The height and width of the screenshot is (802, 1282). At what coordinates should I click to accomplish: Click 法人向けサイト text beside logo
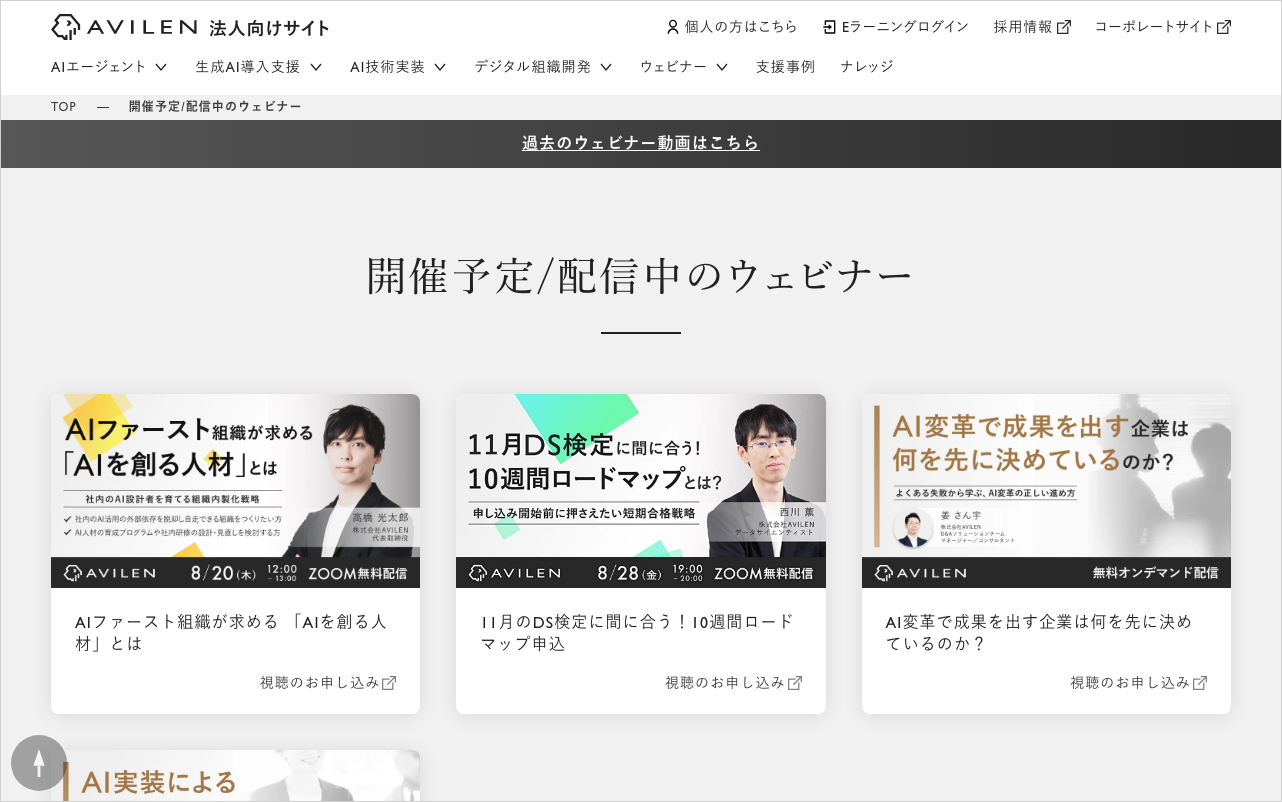tap(270, 28)
